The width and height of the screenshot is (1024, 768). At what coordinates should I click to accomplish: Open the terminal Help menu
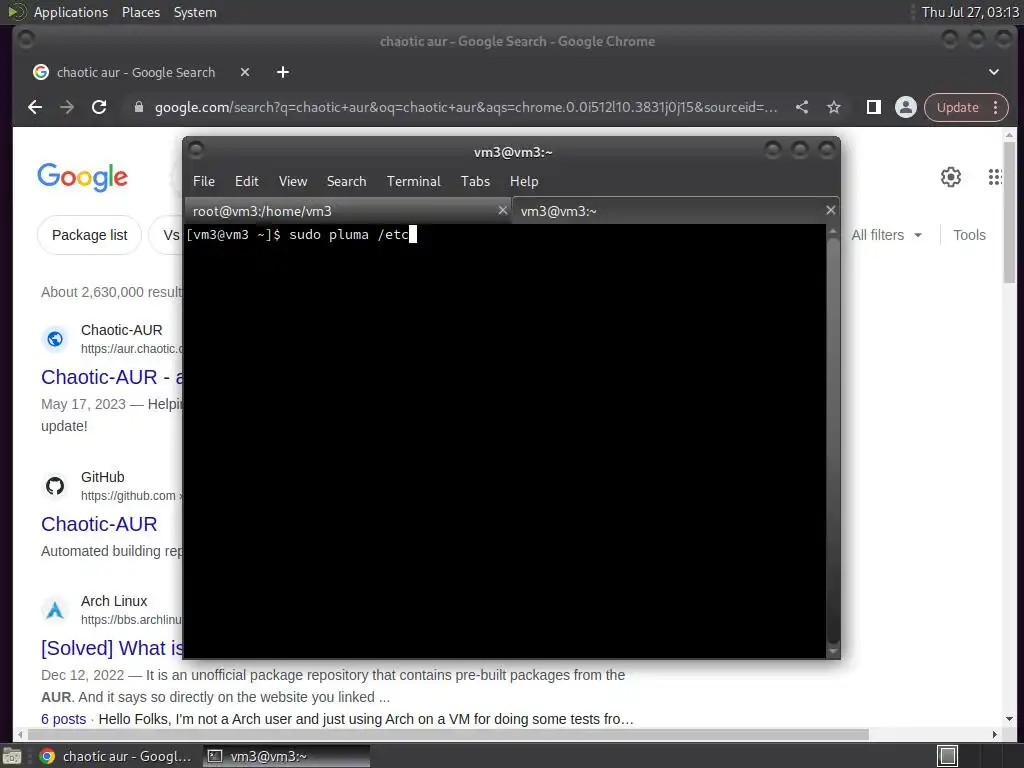click(x=524, y=181)
